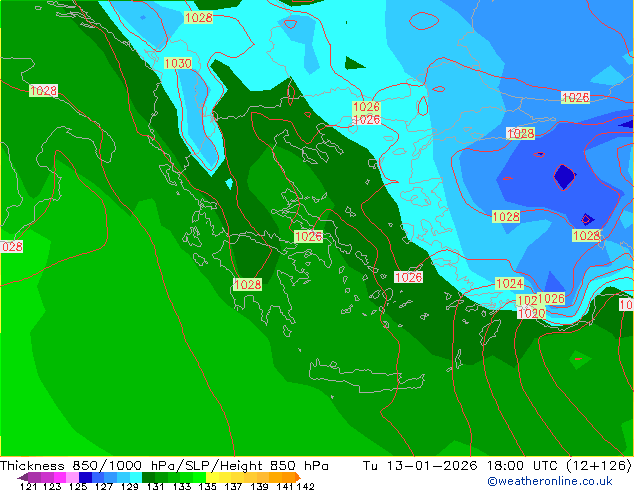
Task: Click the legend value 139
Action: coord(259,486)
